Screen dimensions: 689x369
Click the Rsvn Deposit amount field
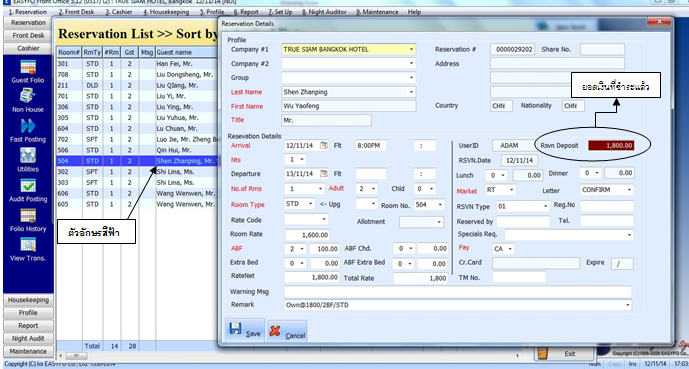pos(611,145)
